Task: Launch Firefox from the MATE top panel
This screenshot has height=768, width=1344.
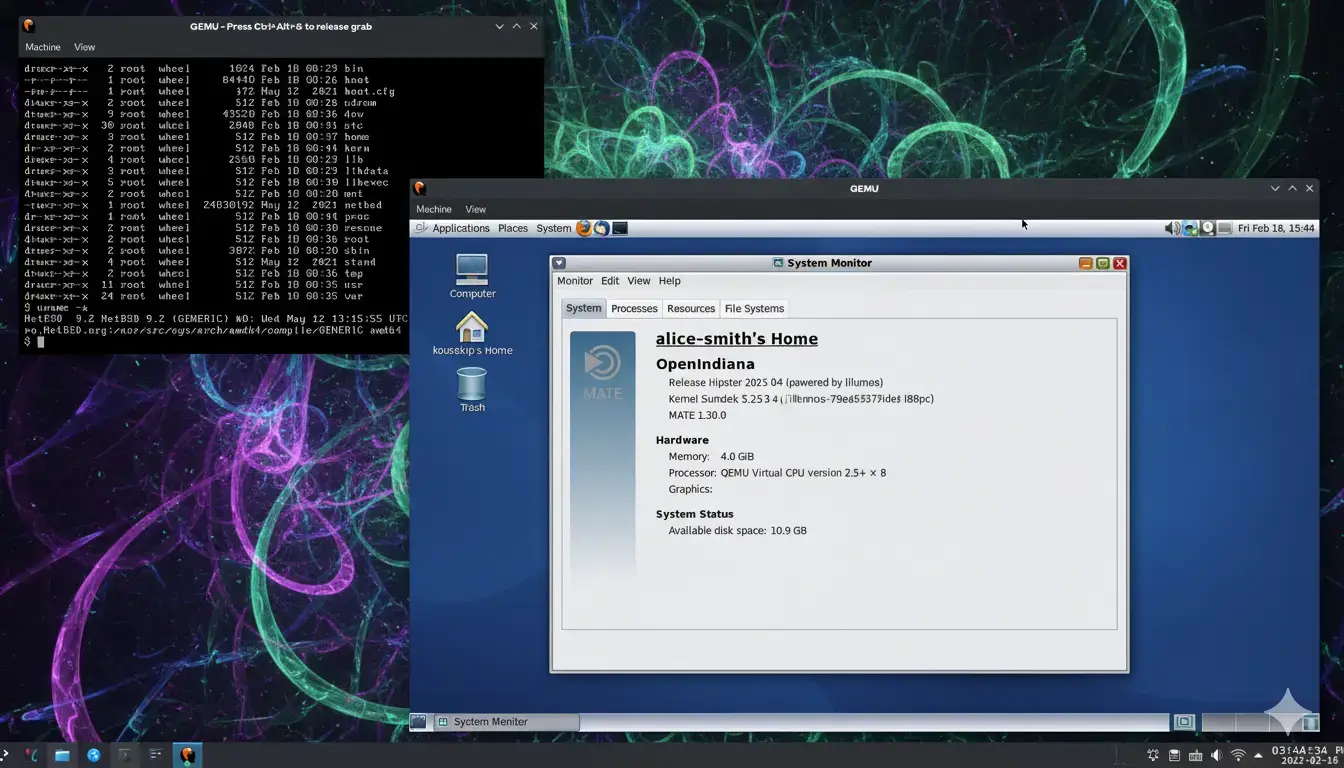Action: 584,228
